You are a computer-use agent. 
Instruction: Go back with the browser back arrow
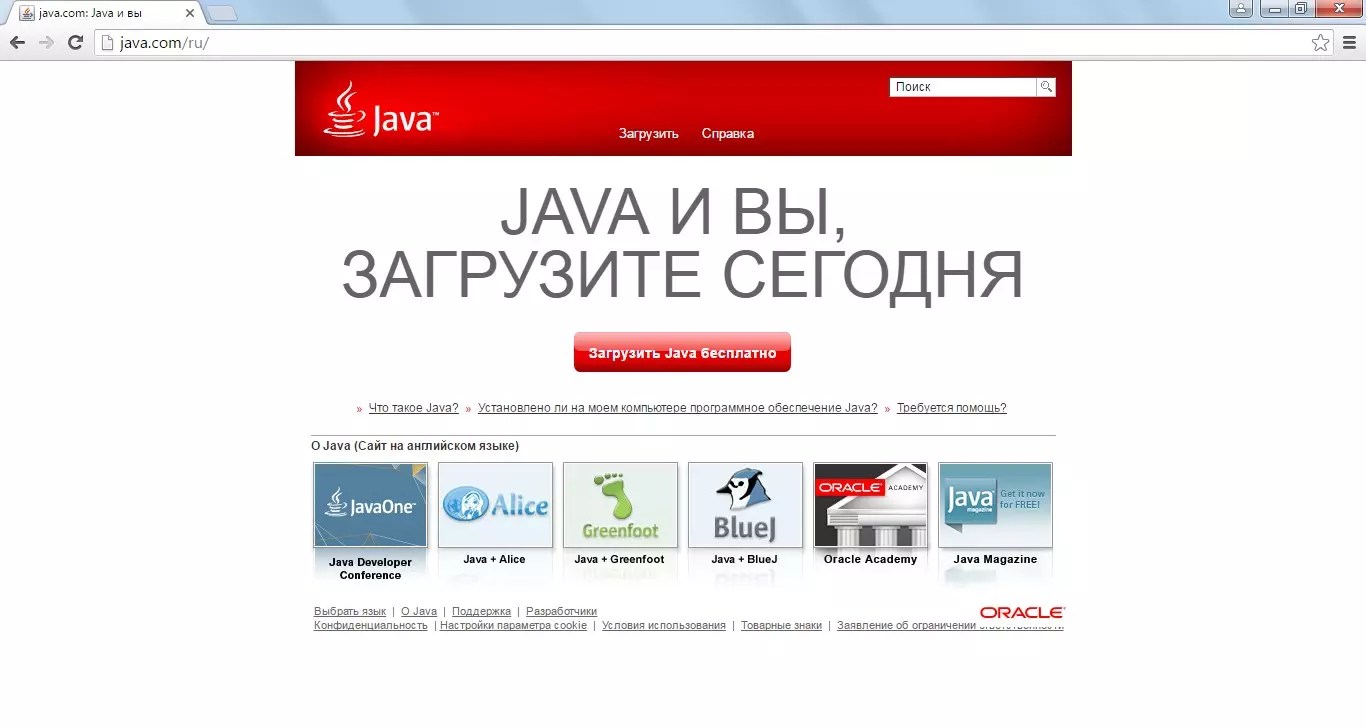click(x=17, y=42)
